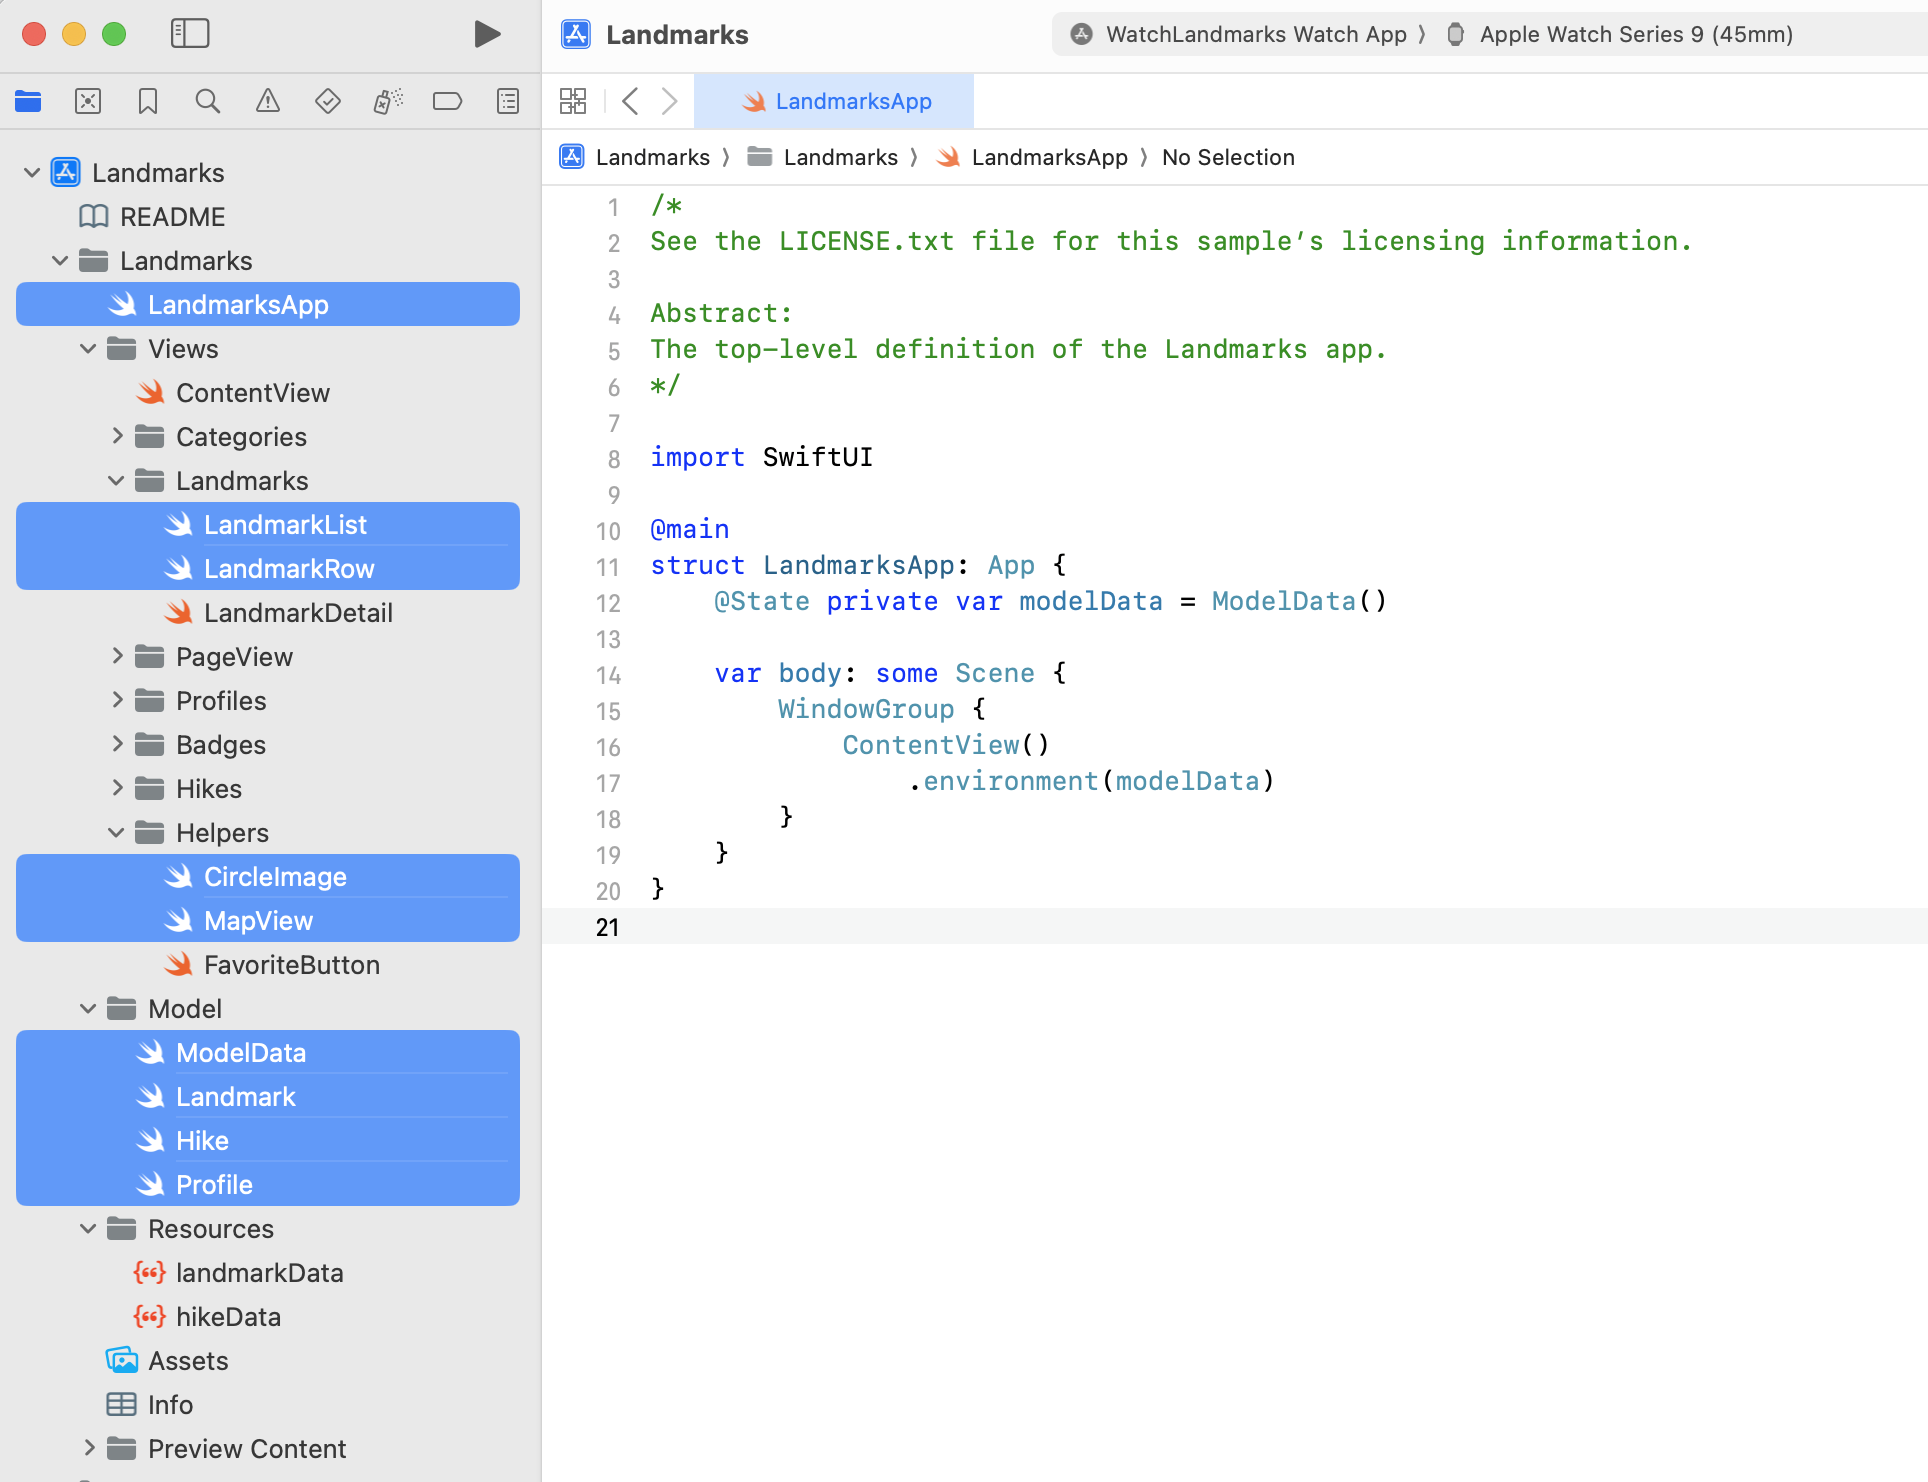The height and width of the screenshot is (1482, 1928).
Task: Open the breakpoint navigator icon
Action: pos(447,101)
